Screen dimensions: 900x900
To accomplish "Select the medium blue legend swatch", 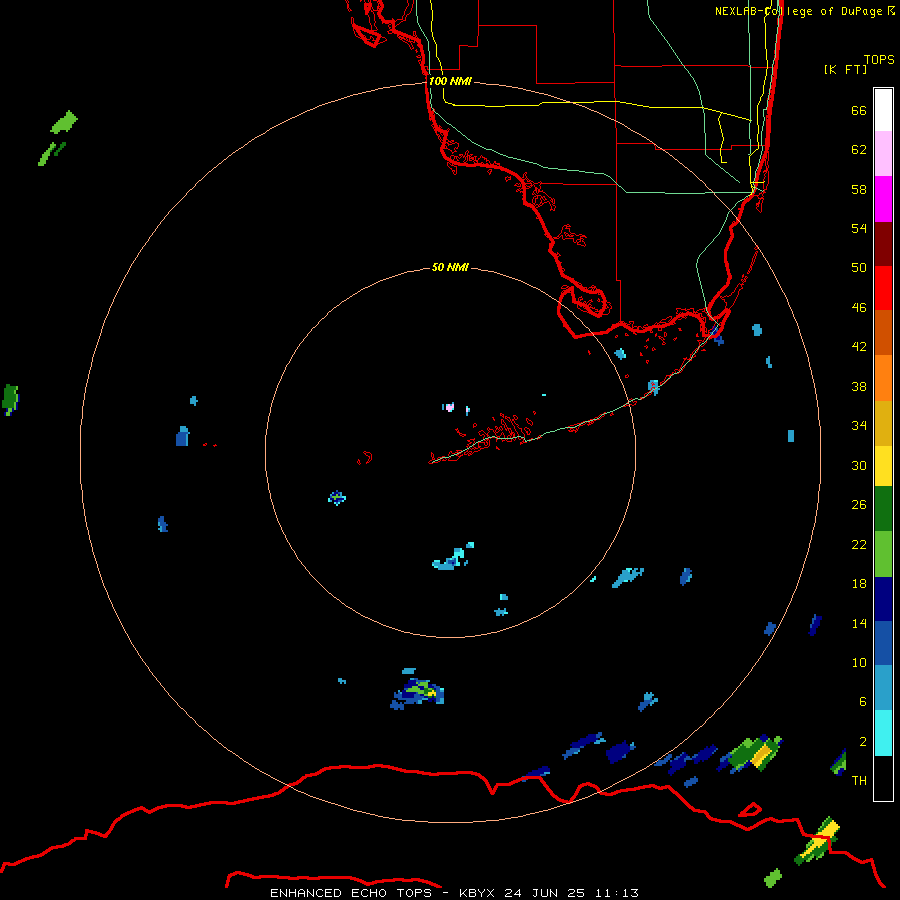I will [883, 643].
